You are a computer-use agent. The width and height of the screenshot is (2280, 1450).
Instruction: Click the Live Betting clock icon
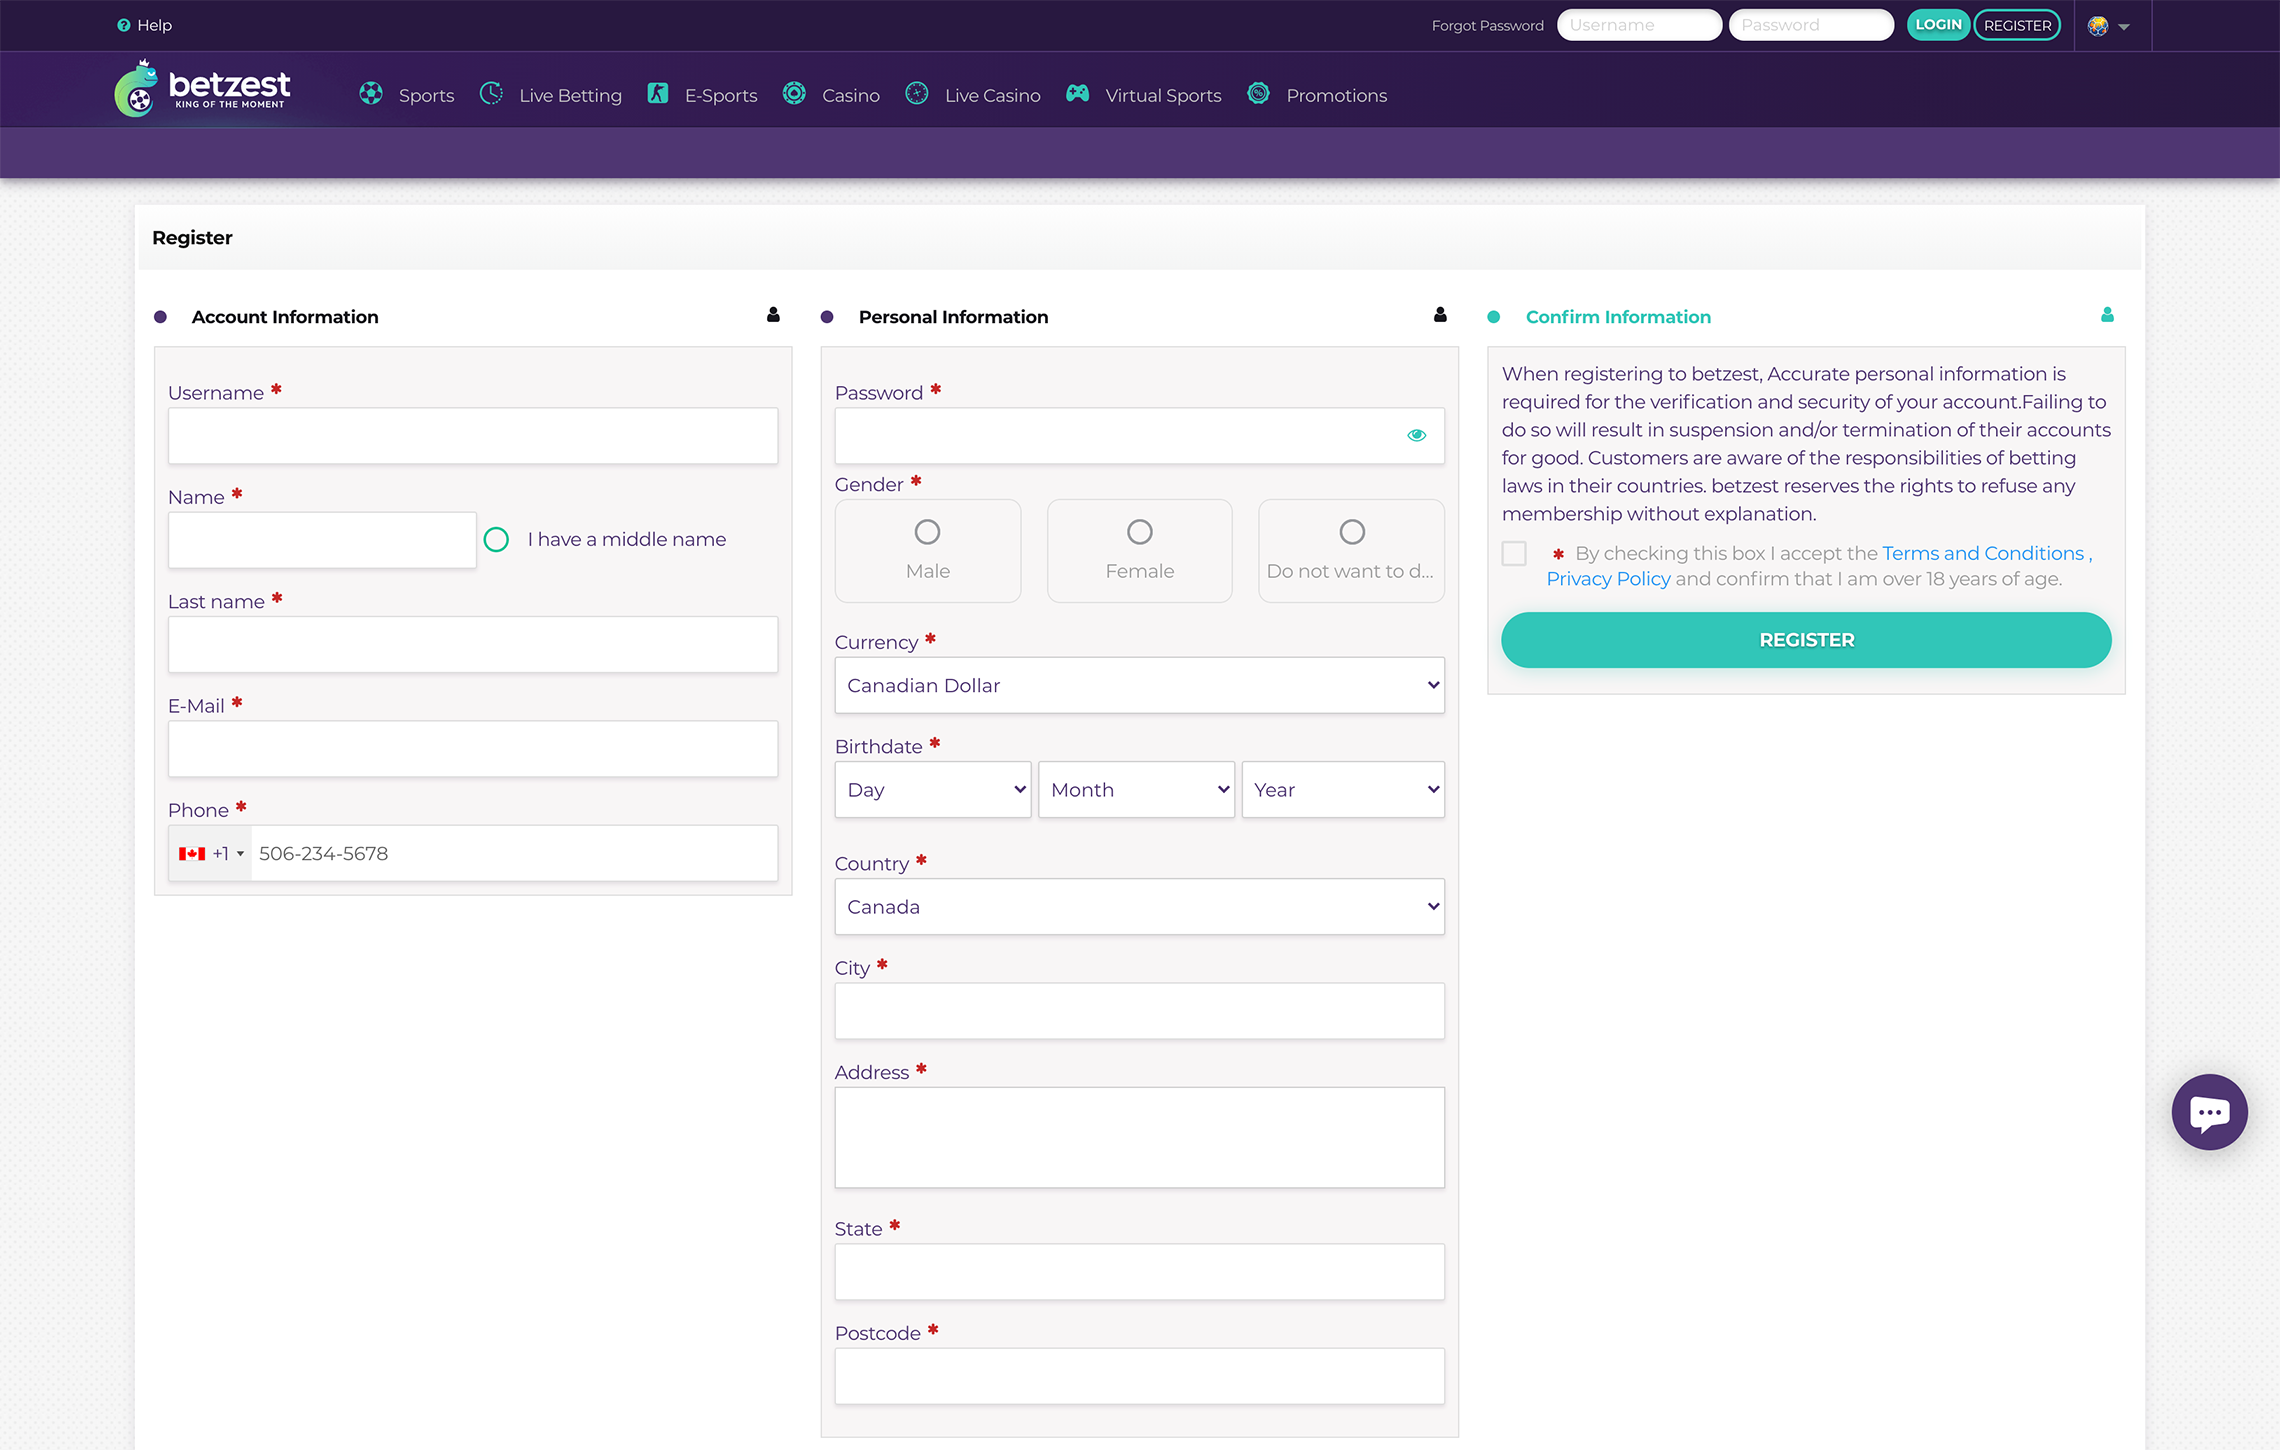click(491, 94)
